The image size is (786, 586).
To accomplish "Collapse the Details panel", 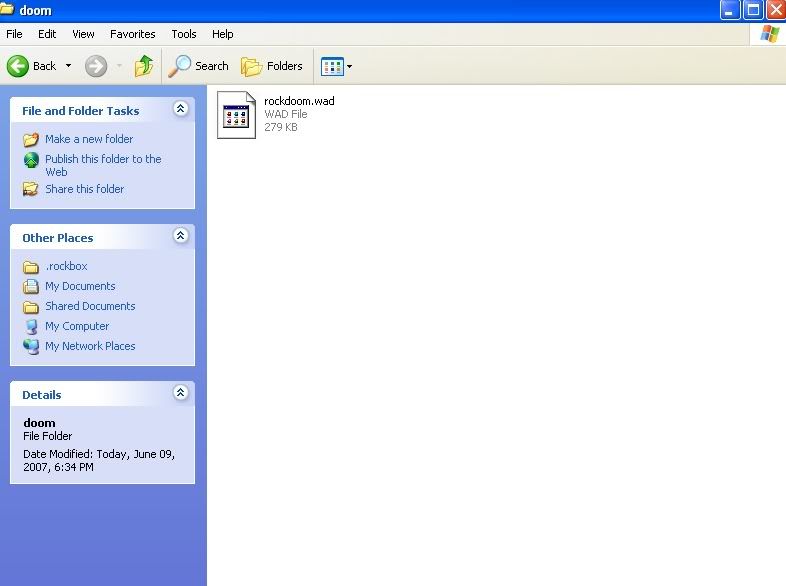I will click(x=180, y=393).
